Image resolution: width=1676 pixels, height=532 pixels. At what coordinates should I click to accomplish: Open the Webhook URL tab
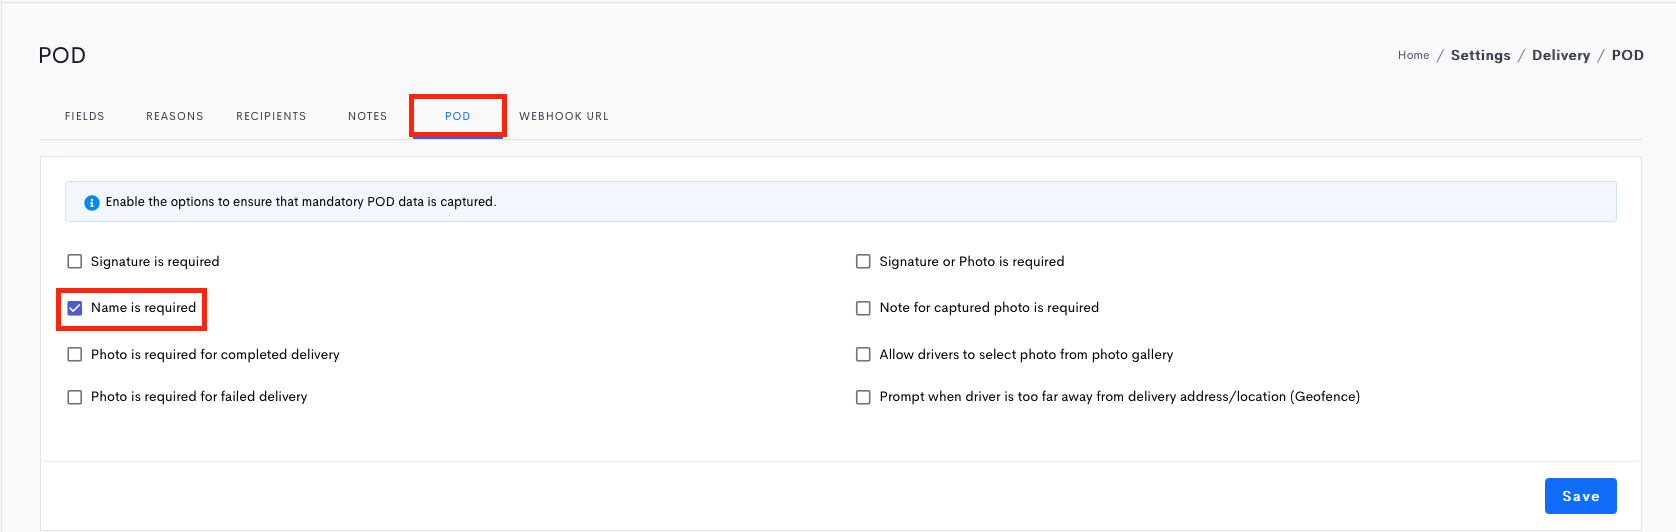[x=564, y=116]
